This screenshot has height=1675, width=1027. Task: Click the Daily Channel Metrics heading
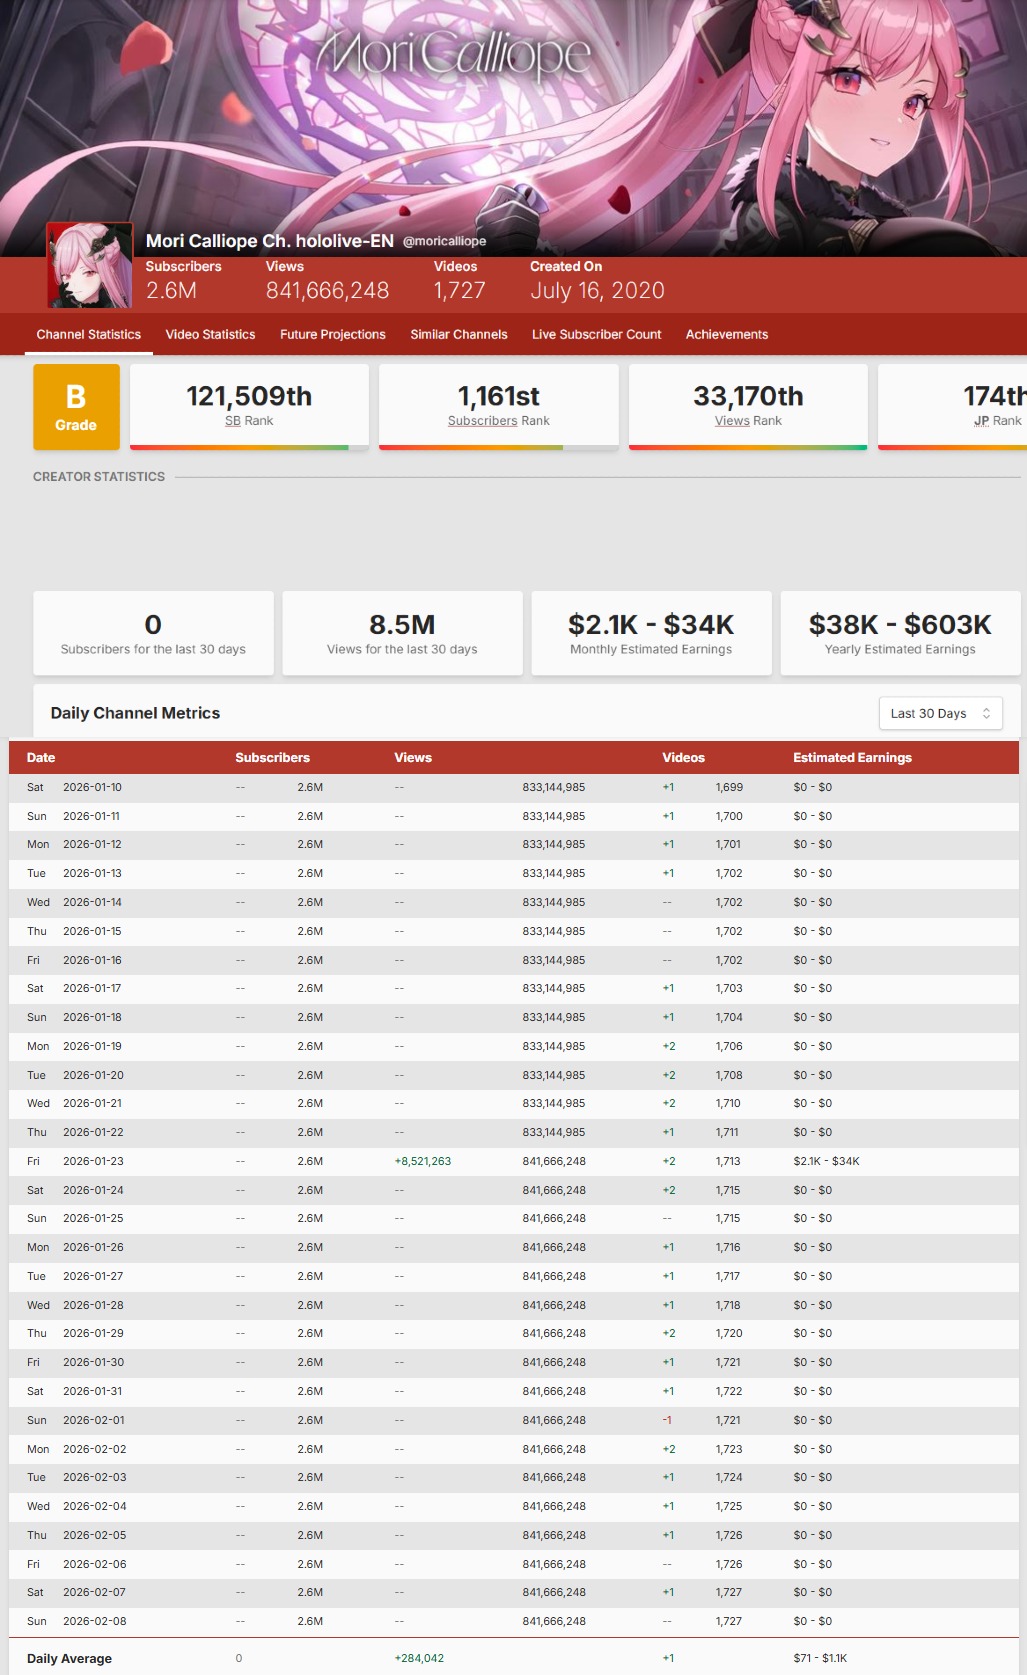click(x=135, y=713)
